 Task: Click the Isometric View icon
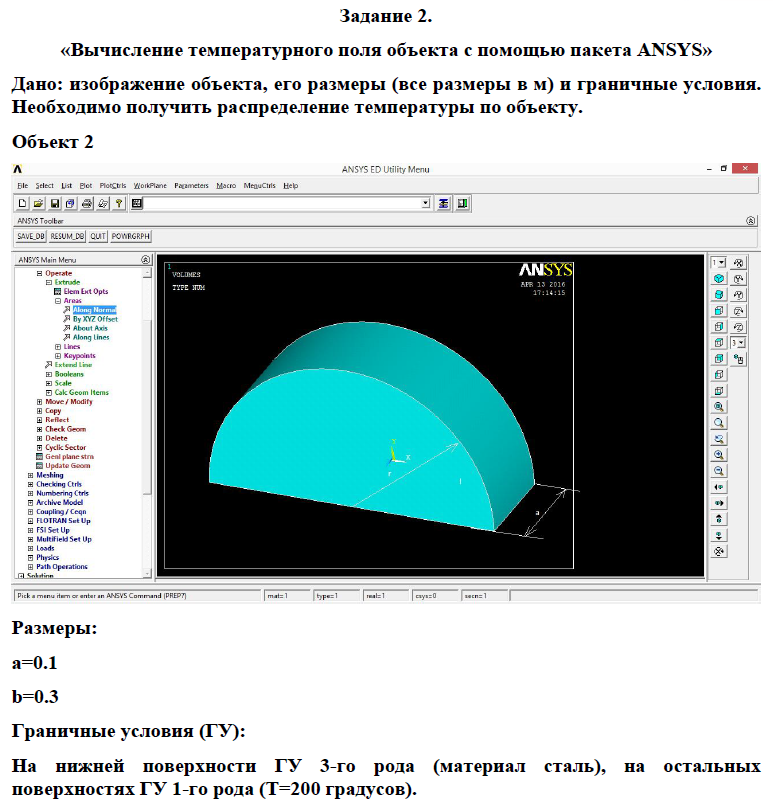coord(719,279)
